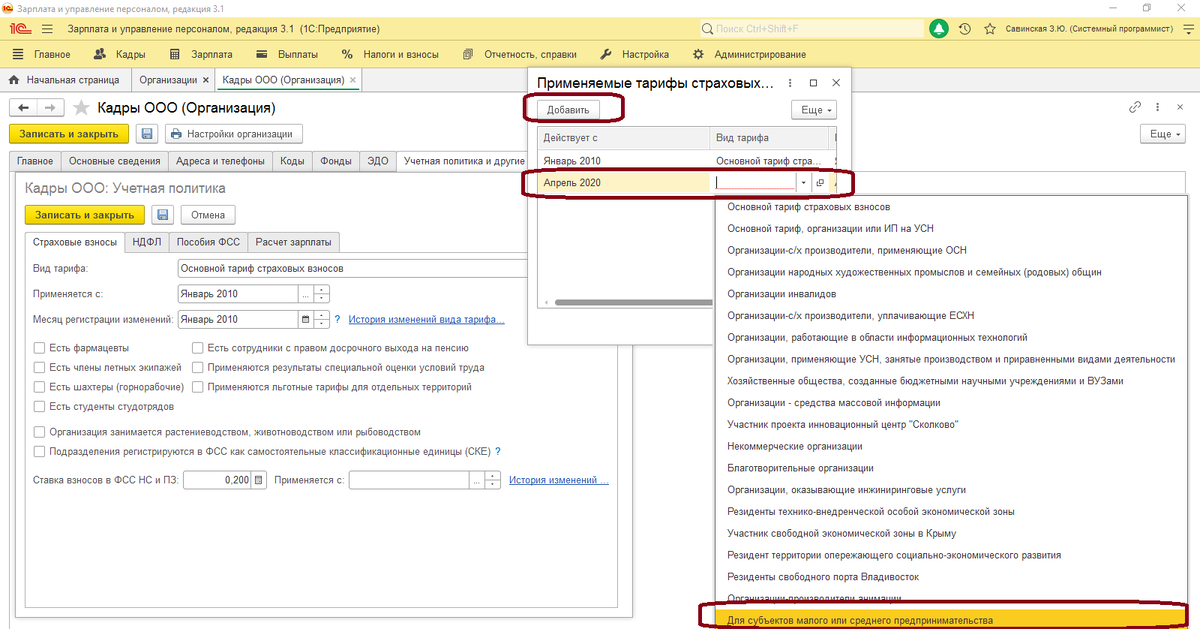Save with floppy icon beside Настройки организации
The image size is (1200, 635).
click(147, 134)
